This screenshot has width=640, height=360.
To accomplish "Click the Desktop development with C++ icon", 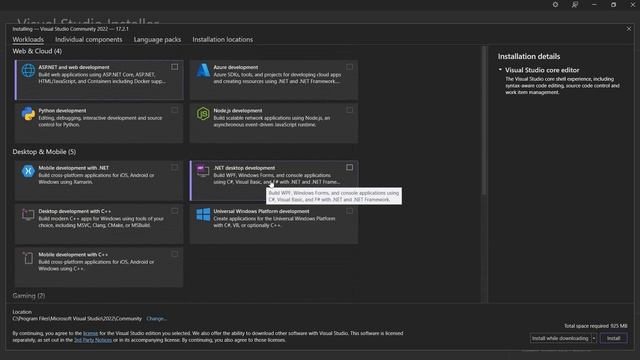I will click(x=28, y=214).
